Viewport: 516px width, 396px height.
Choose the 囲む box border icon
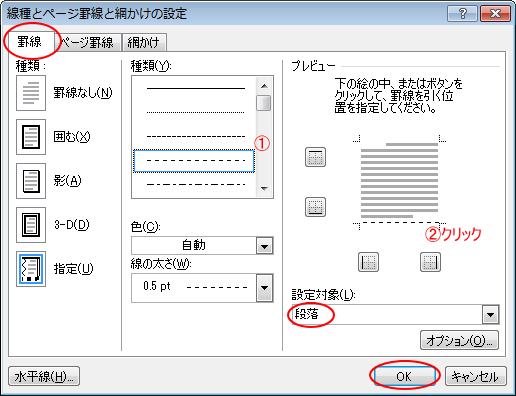coord(31,137)
